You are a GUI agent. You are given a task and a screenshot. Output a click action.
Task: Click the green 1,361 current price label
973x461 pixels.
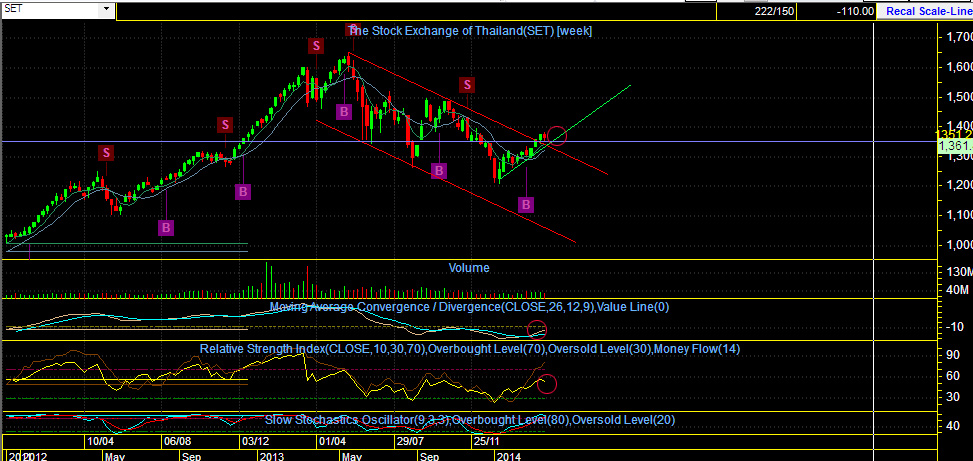point(956,146)
